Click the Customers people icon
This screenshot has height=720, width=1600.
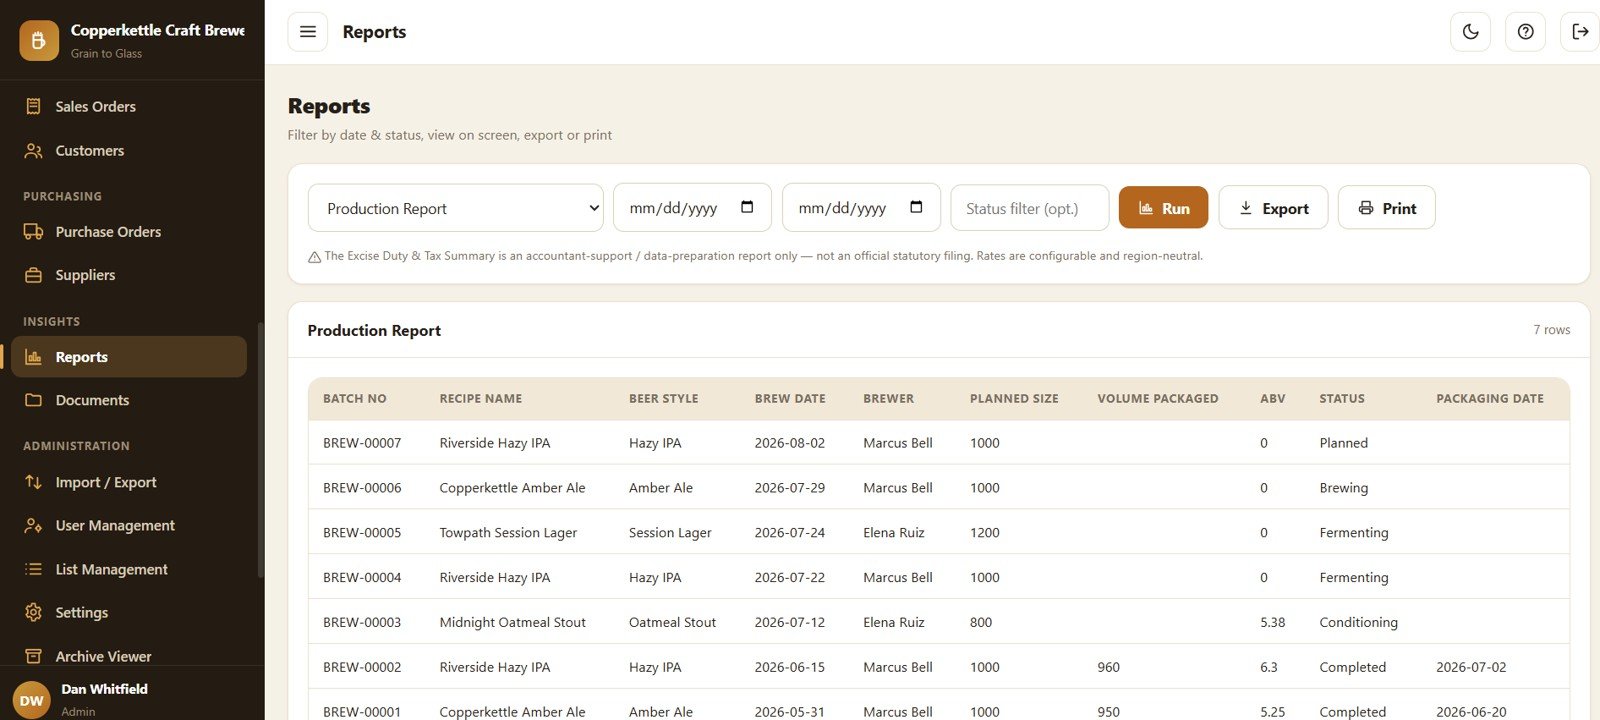tap(33, 150)
